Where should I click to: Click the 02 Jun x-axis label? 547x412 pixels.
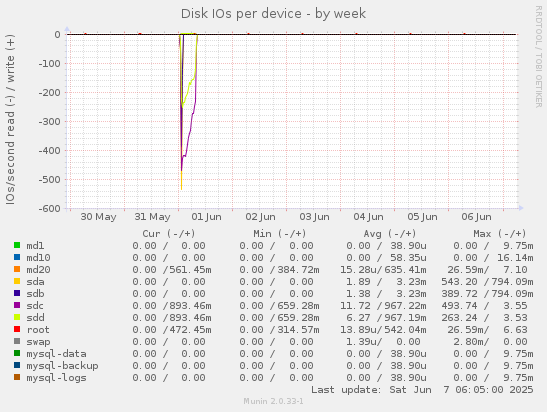pyautogui.click(x=261, y=217)
